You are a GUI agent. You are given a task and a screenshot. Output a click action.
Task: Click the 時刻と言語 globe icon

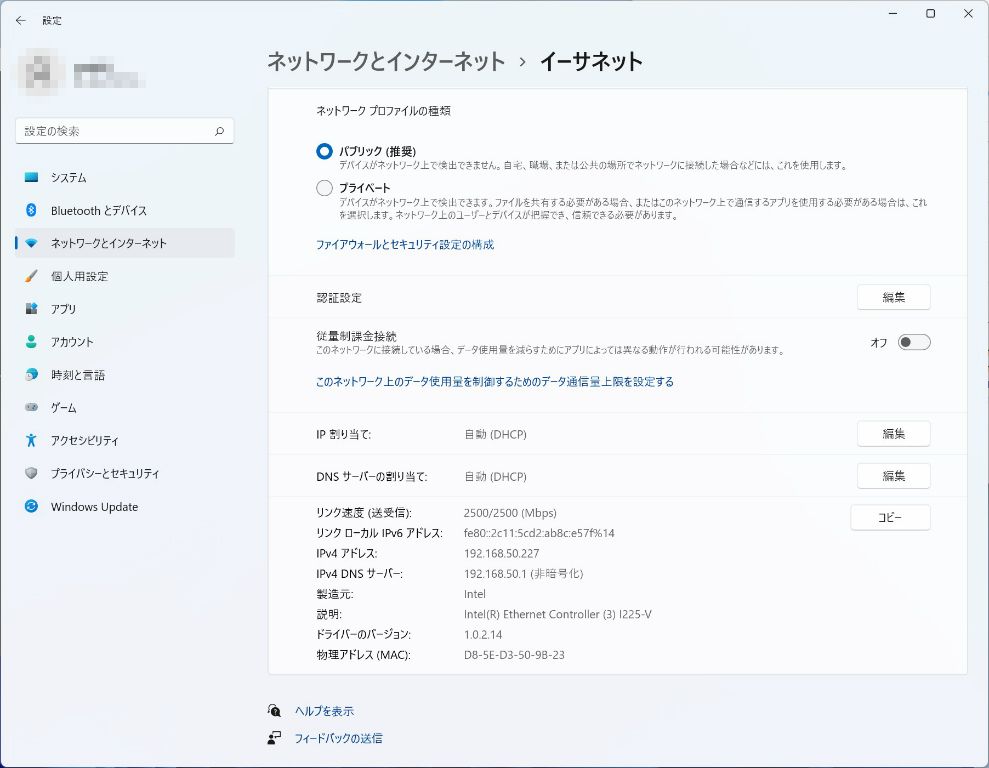32,375
